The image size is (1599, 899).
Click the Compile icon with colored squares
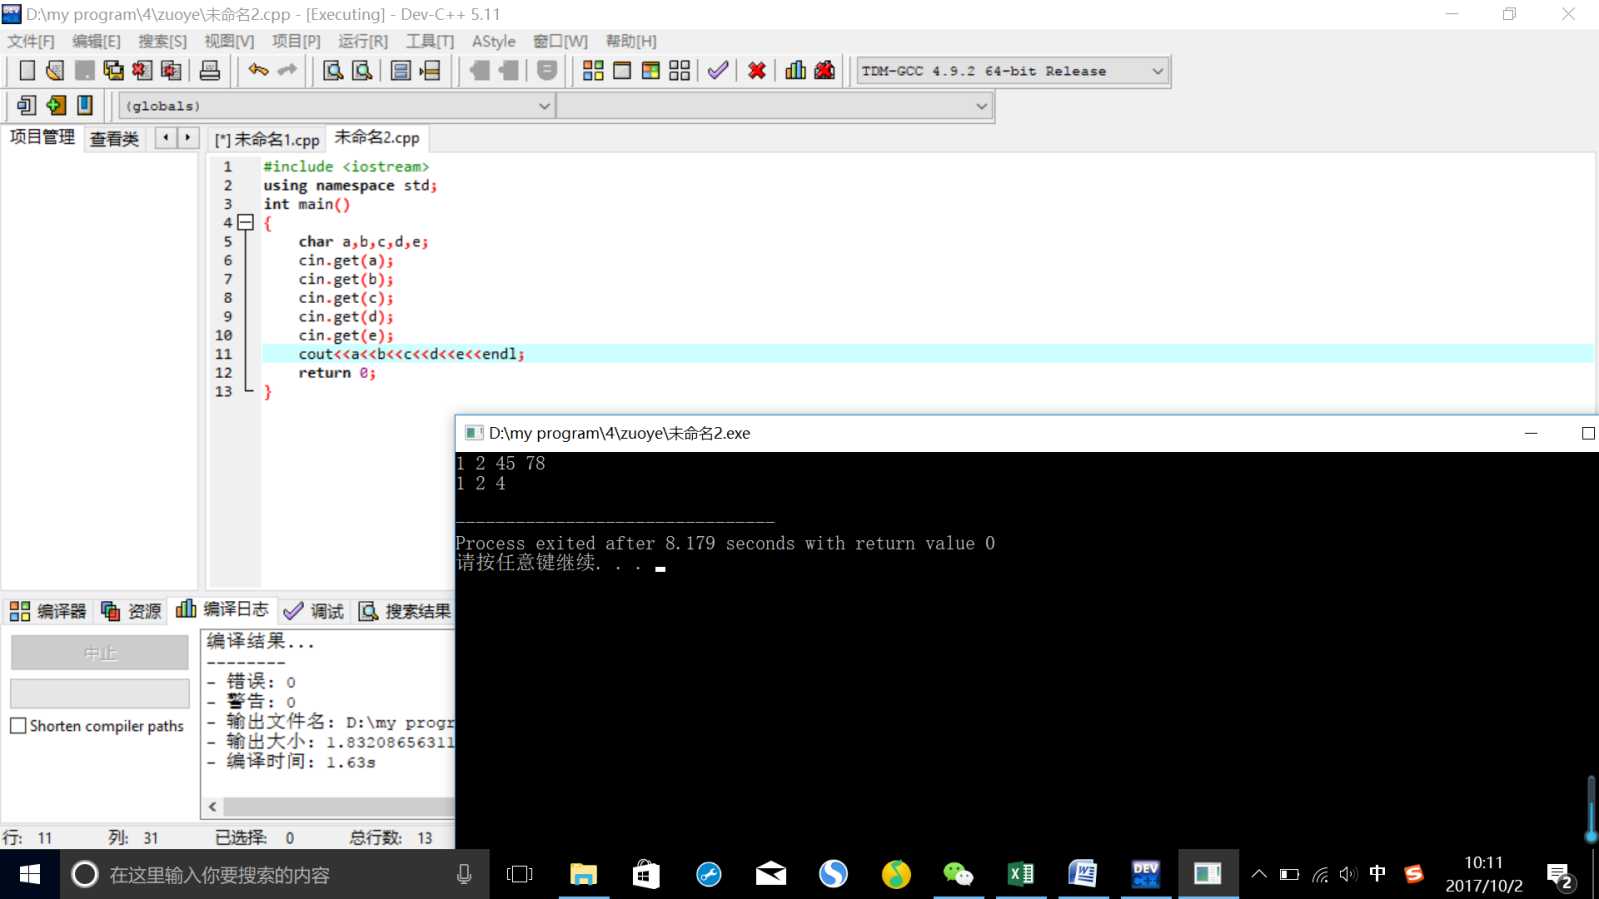(593, 70)
